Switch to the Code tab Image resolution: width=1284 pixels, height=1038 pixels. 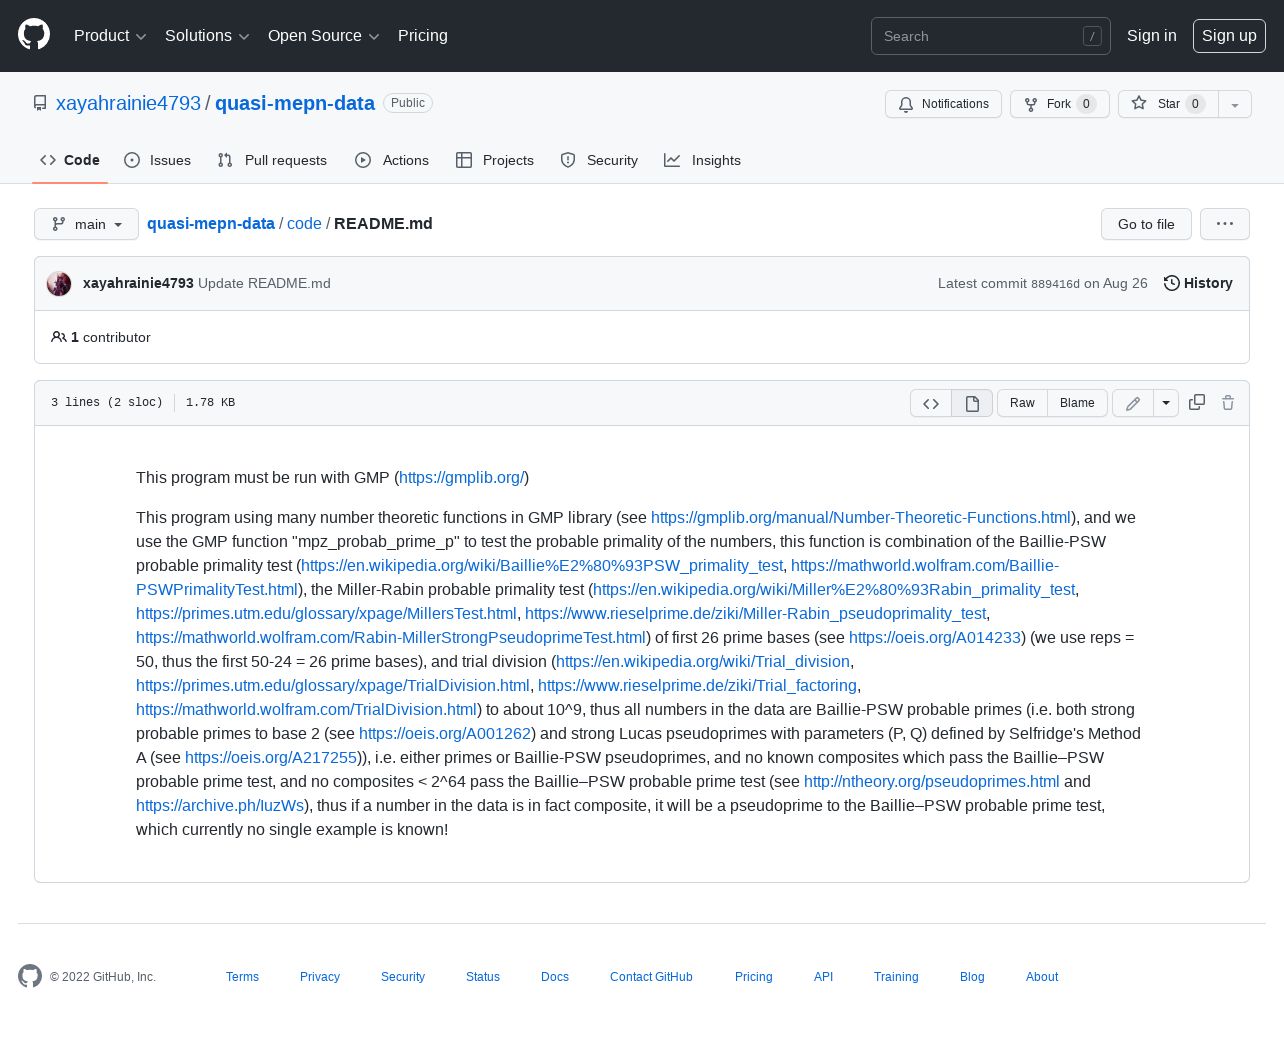[70, 160]
